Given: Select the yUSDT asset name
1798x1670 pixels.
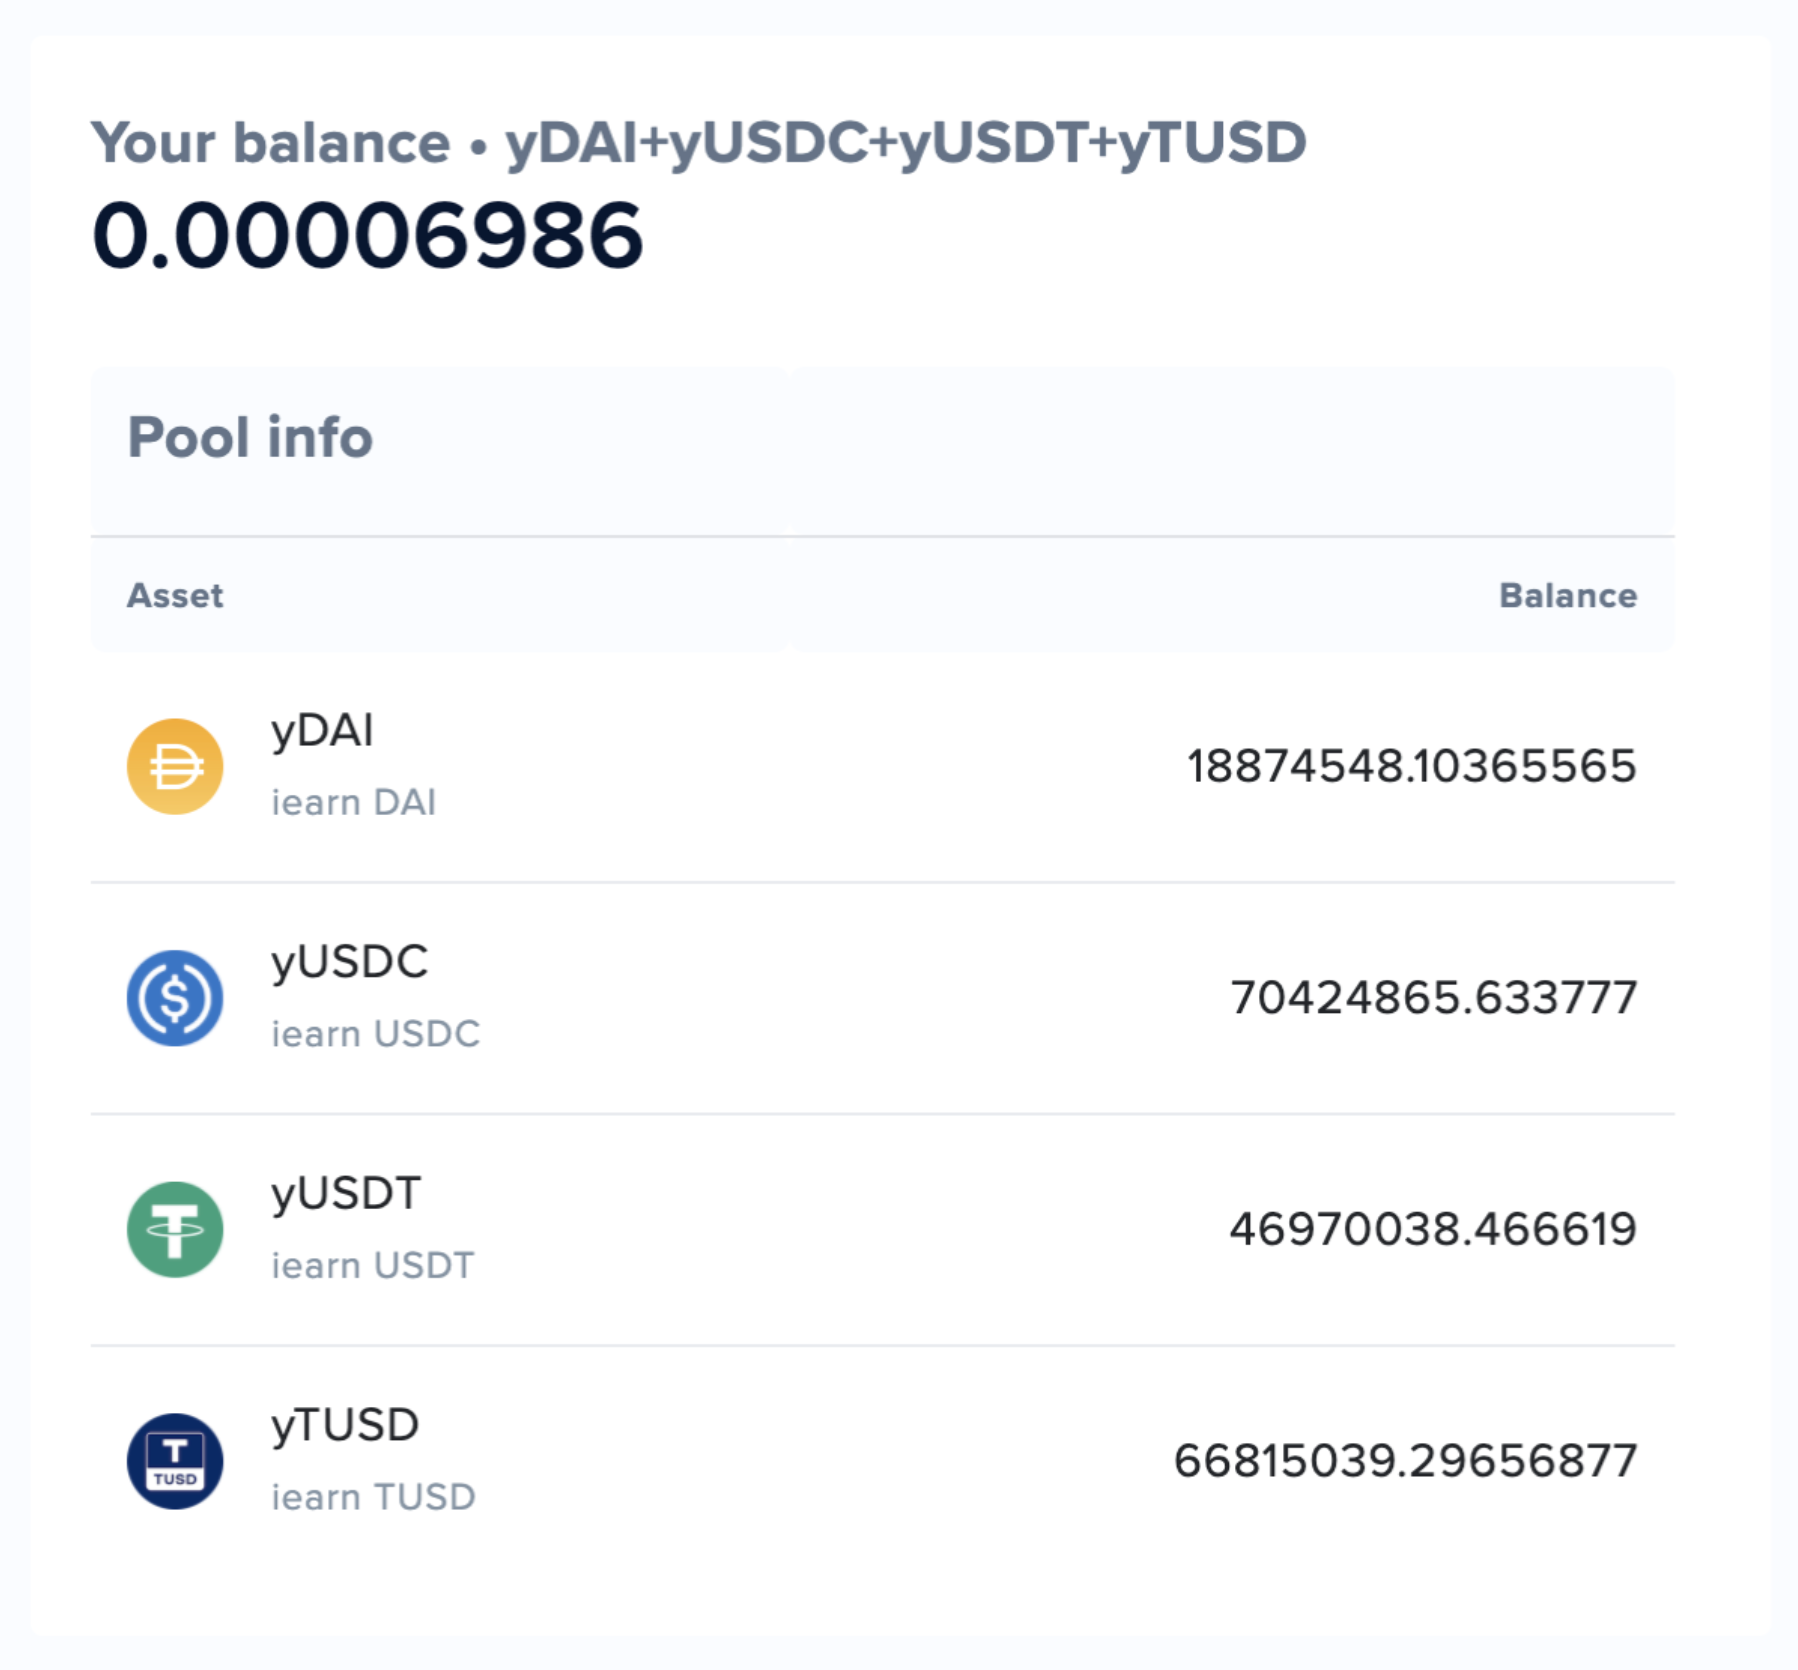Looking at the screenshot, I should click(x=346, y=1195).
